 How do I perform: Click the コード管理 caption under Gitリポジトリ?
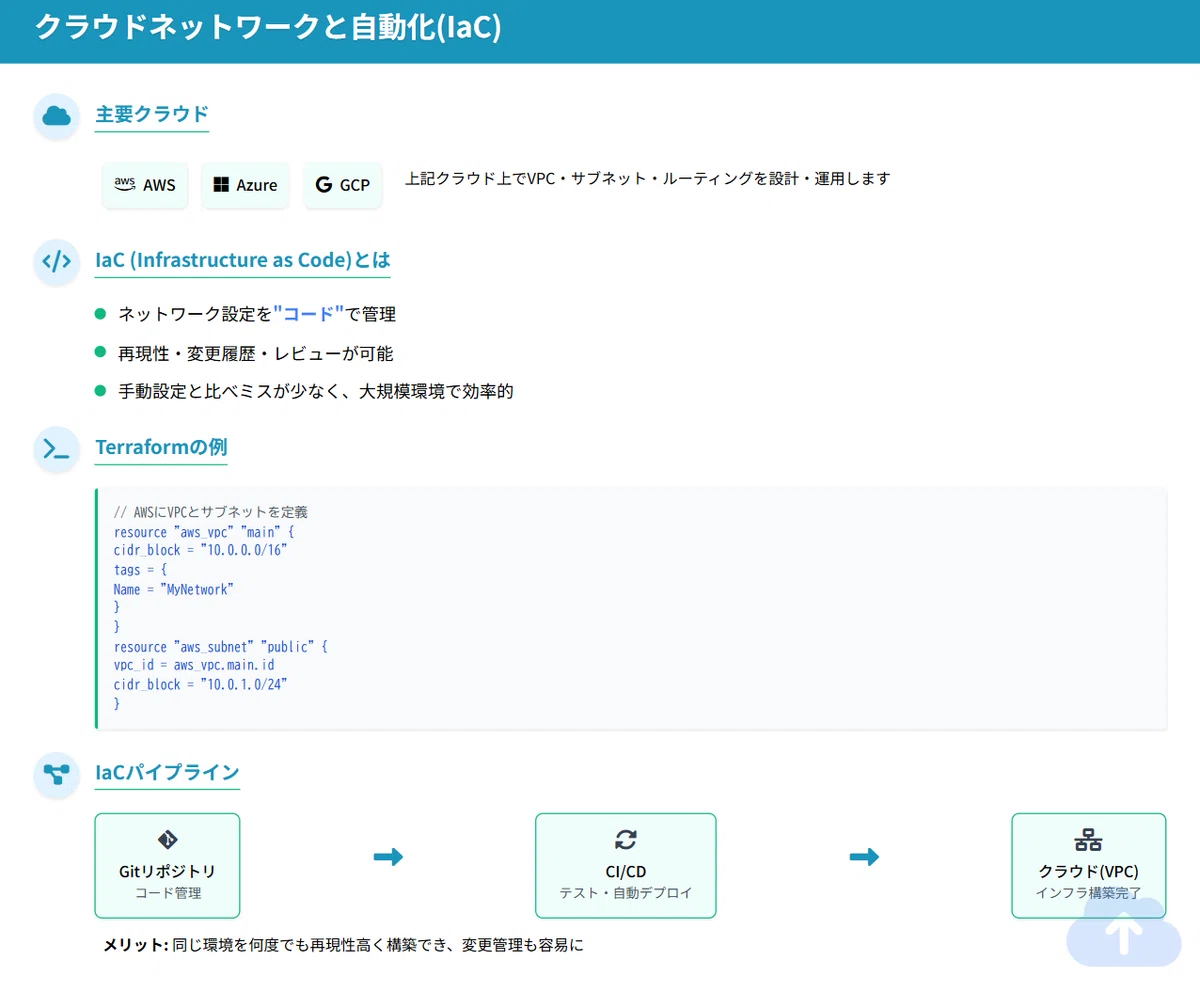click(167, 893)
